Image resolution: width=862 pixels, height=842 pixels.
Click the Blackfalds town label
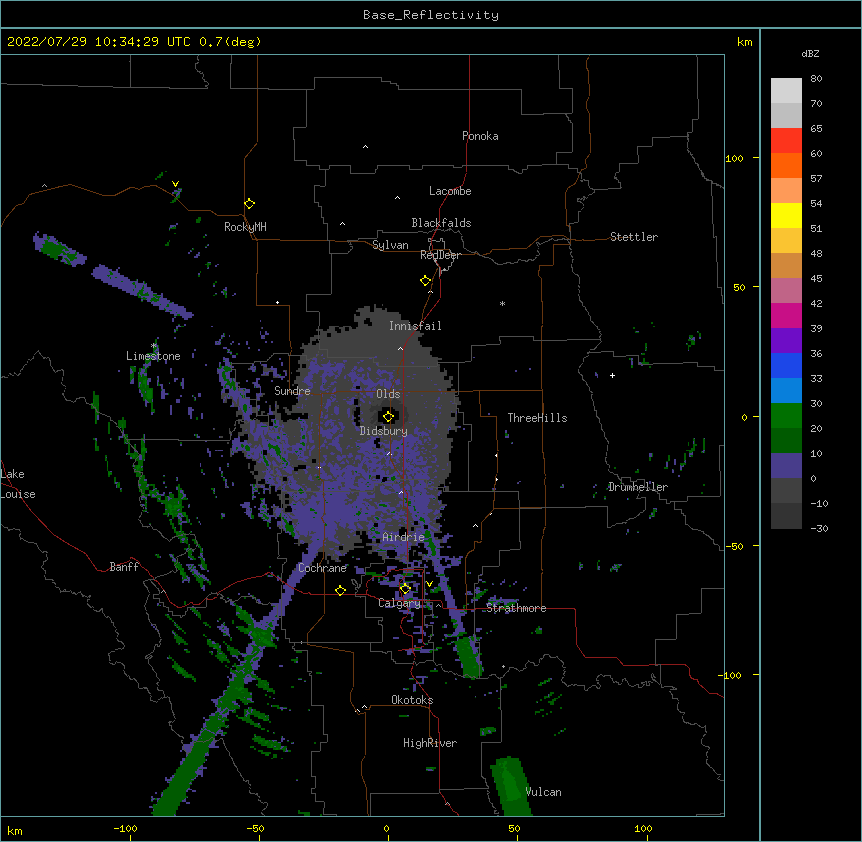click(x=441, y=223)
